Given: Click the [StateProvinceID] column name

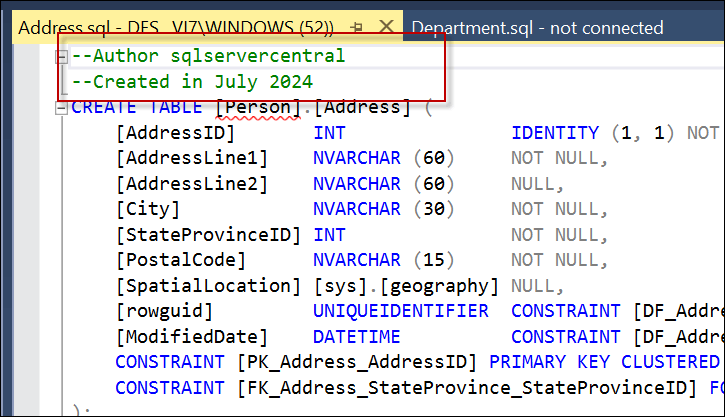Looking at the screenshot, I should (x=209, y=235).
